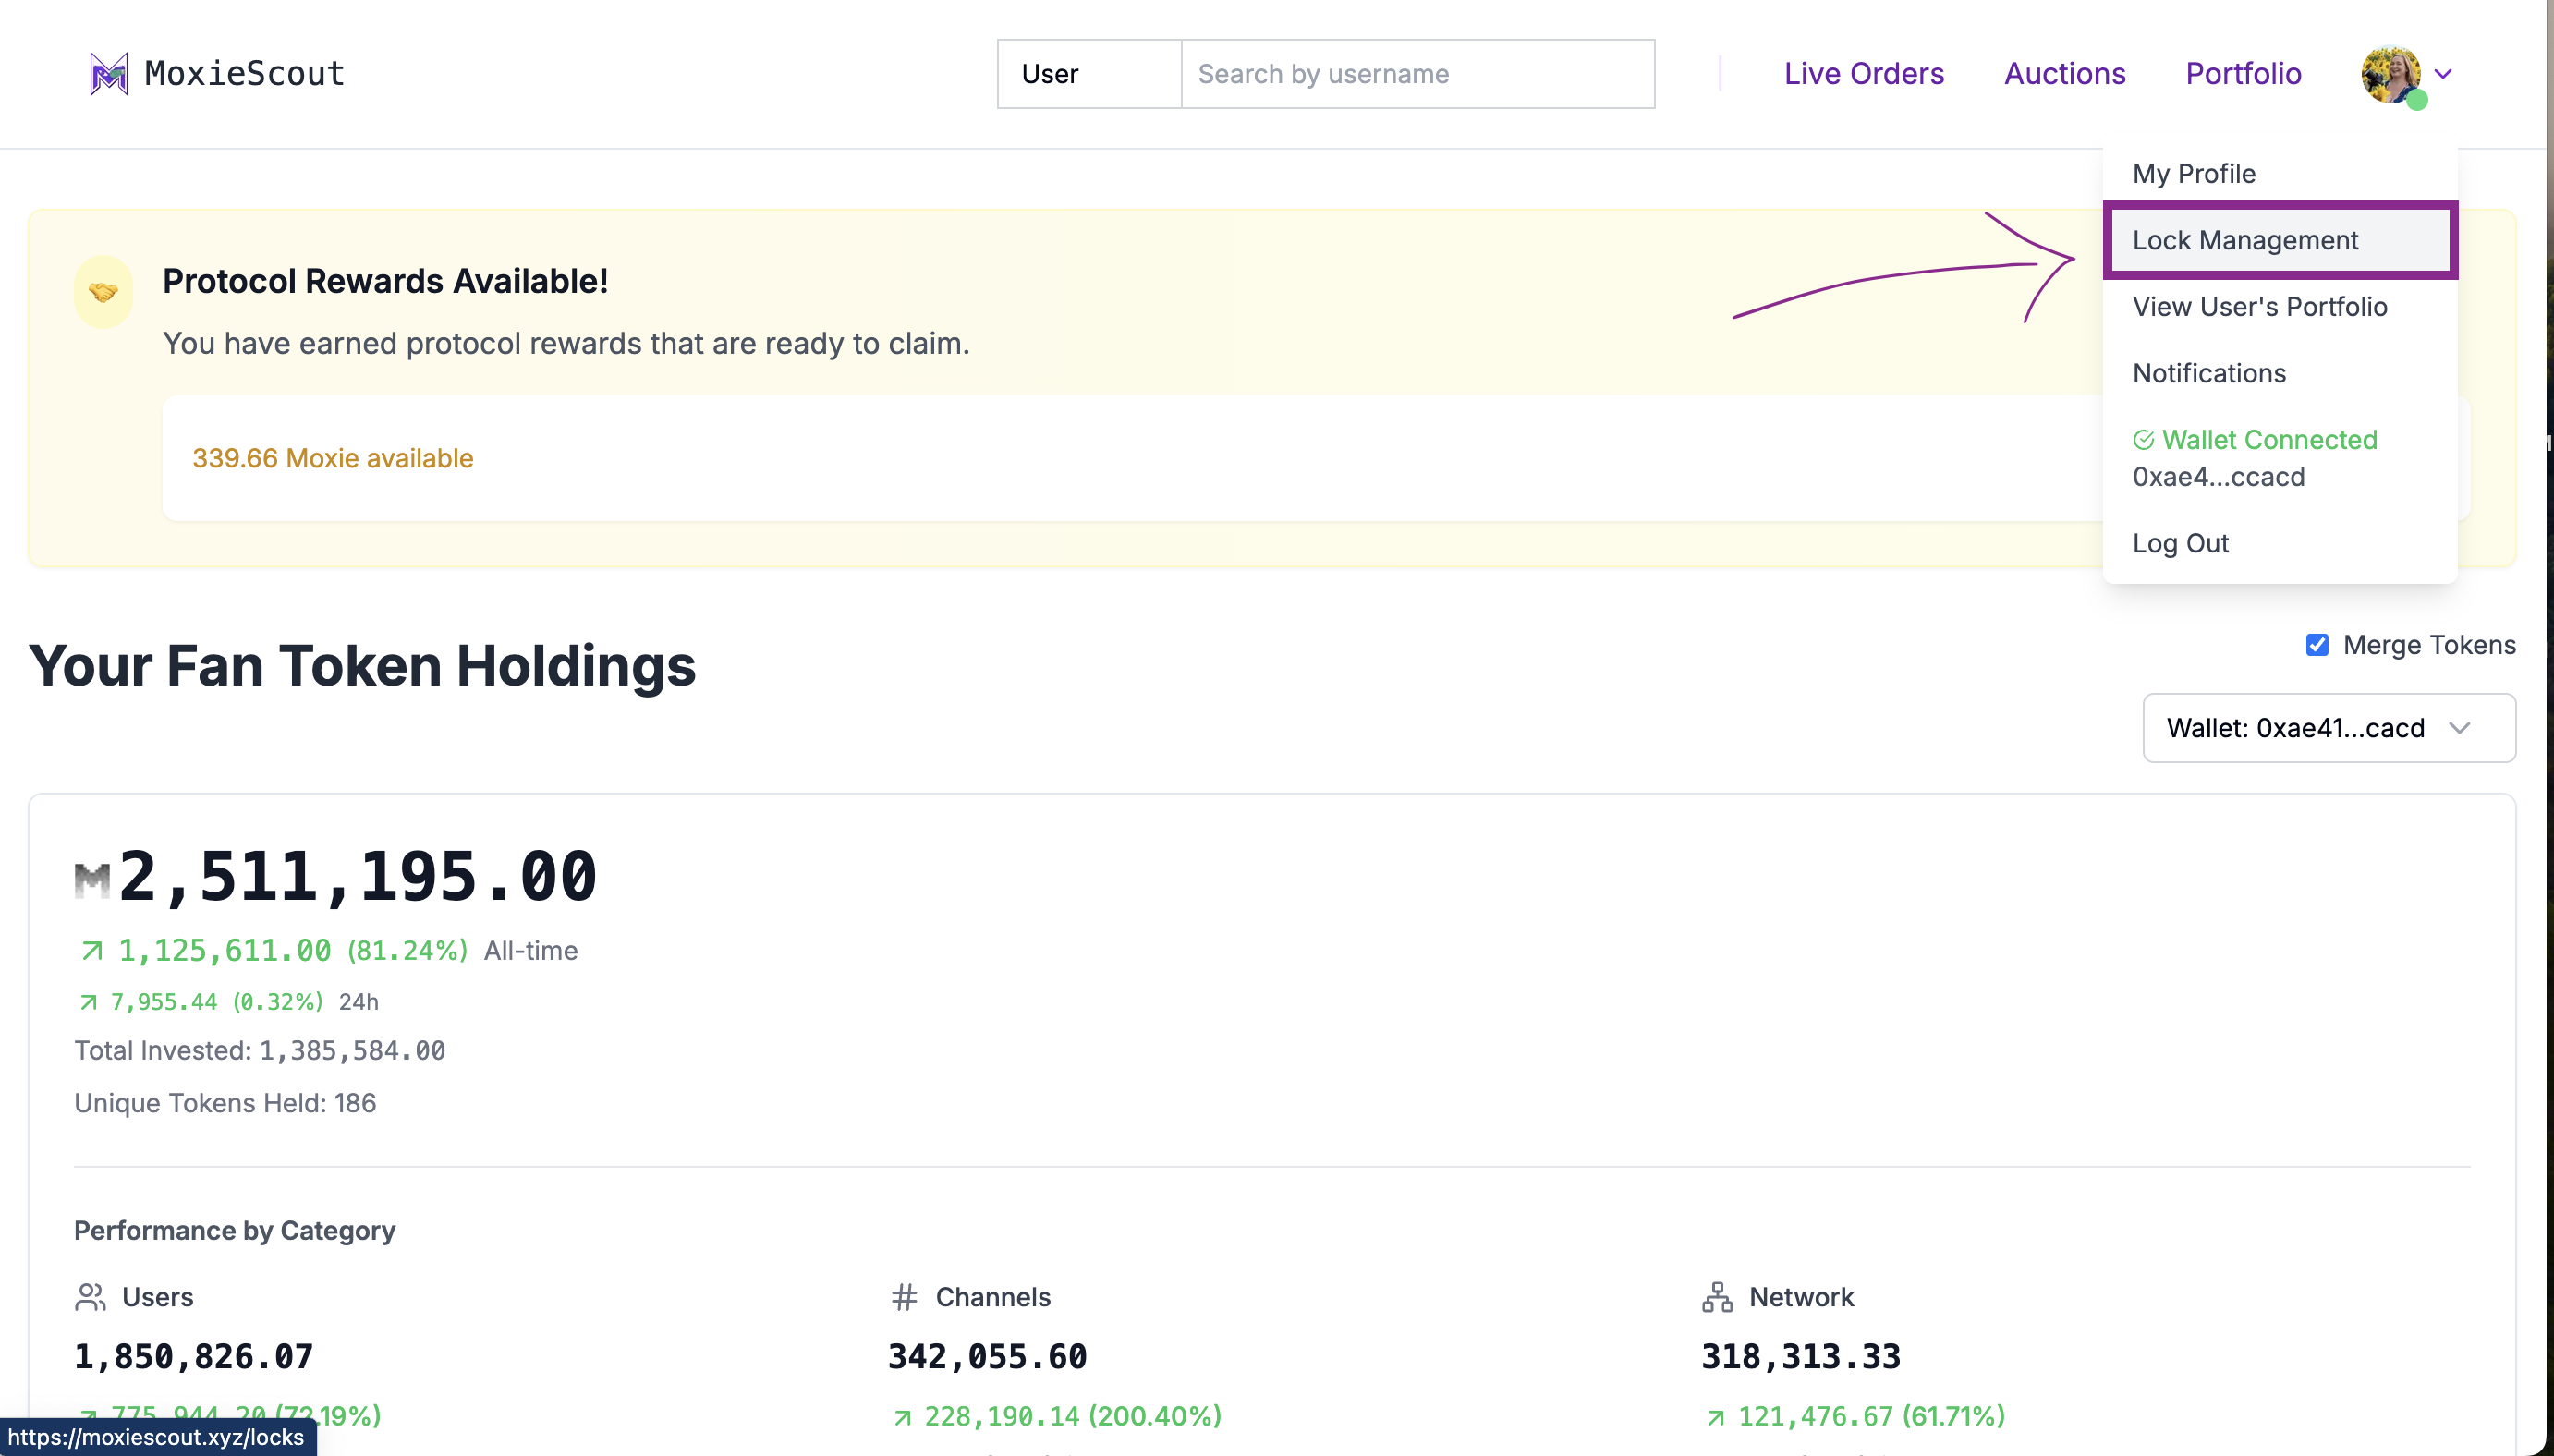Image resolution: width=2554 pixels, height=1456 pixels.
Task: Click the 7,955.44 24h change value
Action: coord(163,1002)
